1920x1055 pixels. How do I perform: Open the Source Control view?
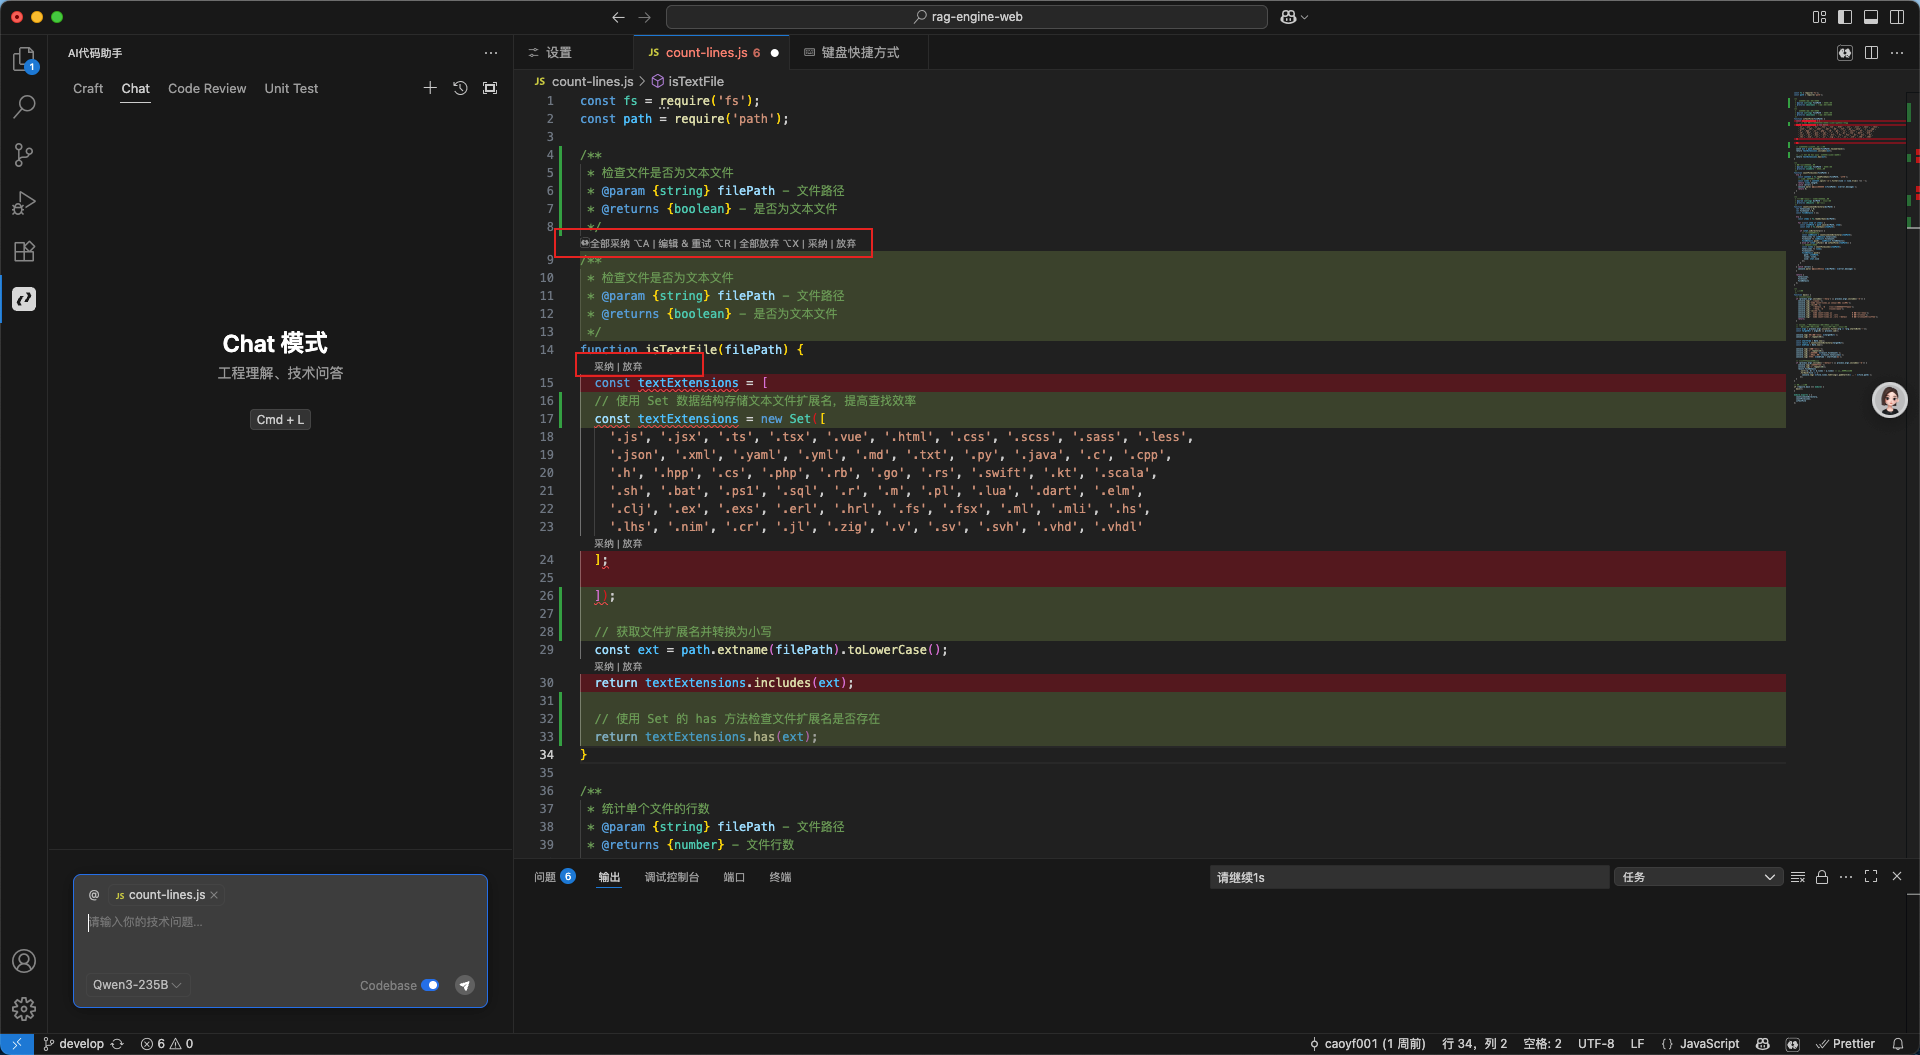tap(24, 154)
